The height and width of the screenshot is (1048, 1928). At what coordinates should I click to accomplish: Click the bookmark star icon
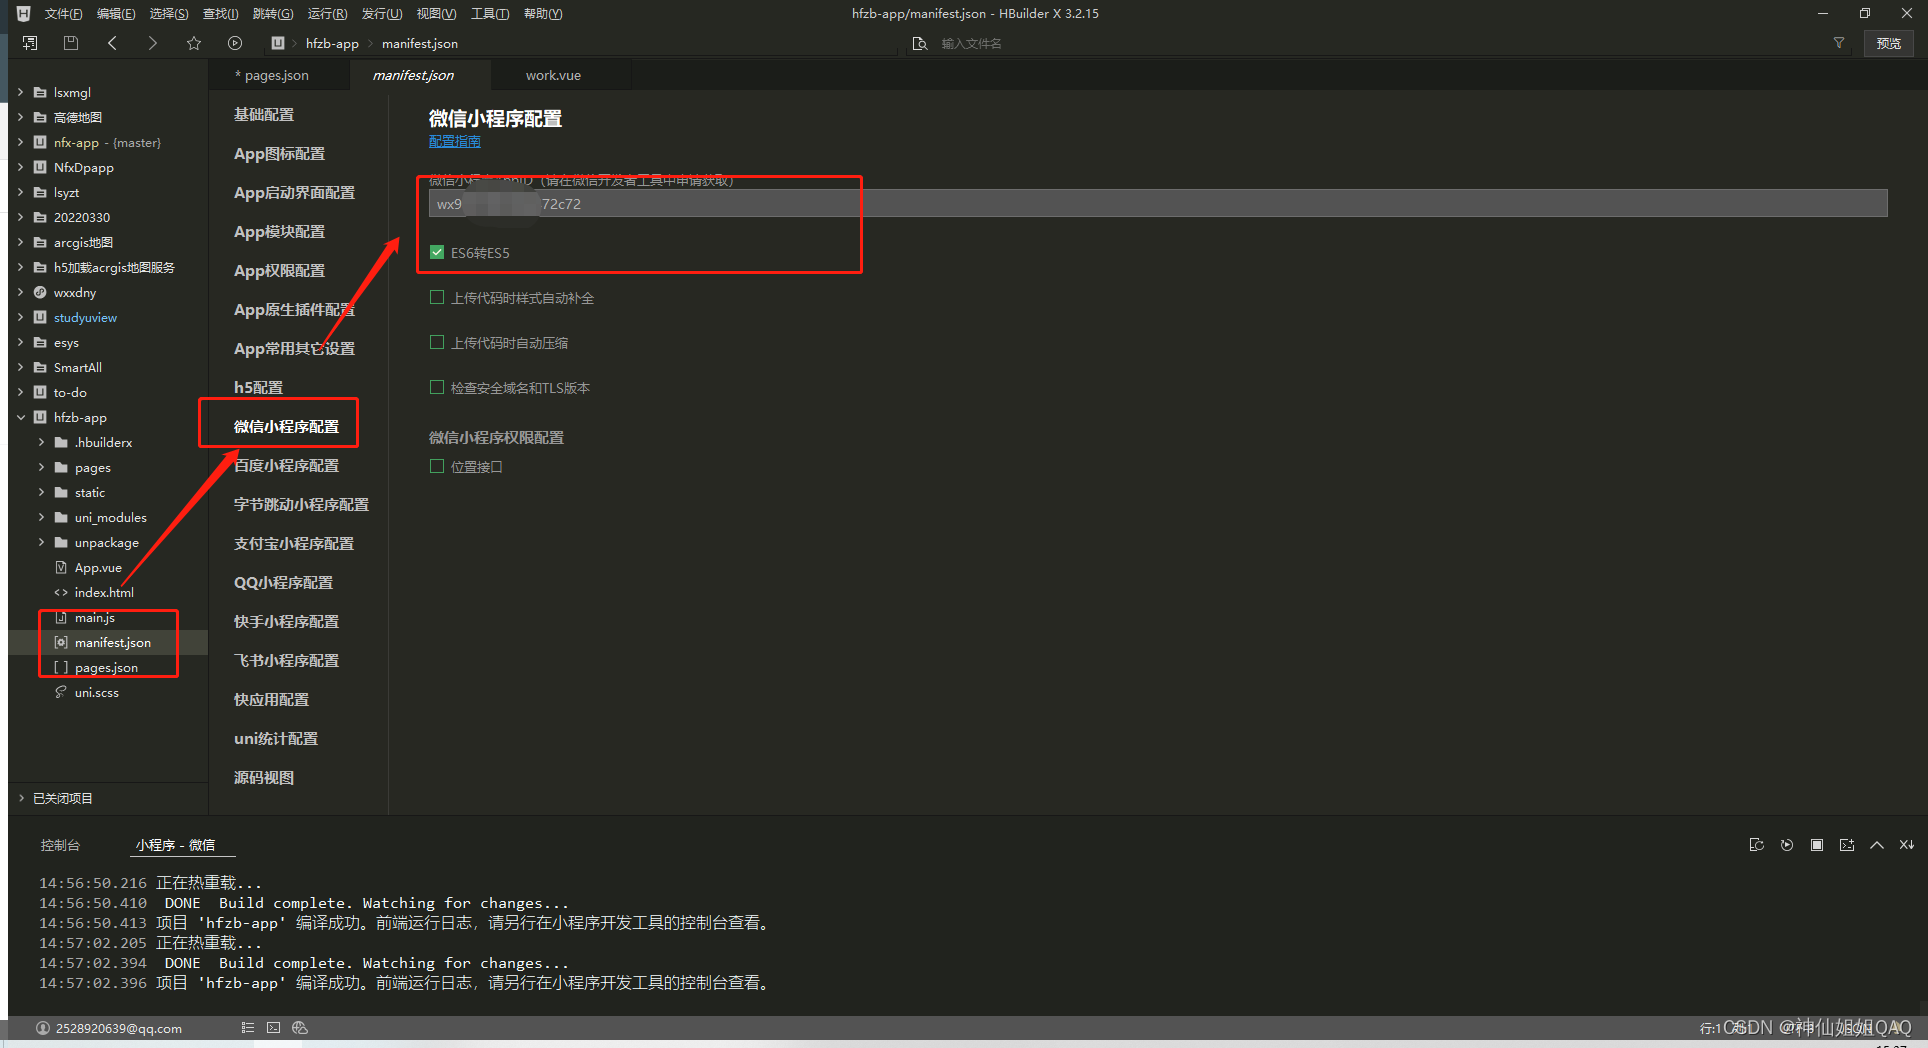pos(194,43)
